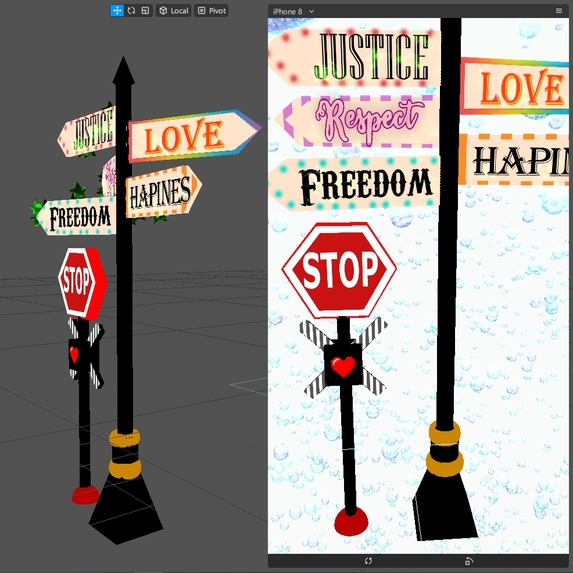573x573 pixels.
Task: Toggle Local coordinate space
Action: click(174, 11)
